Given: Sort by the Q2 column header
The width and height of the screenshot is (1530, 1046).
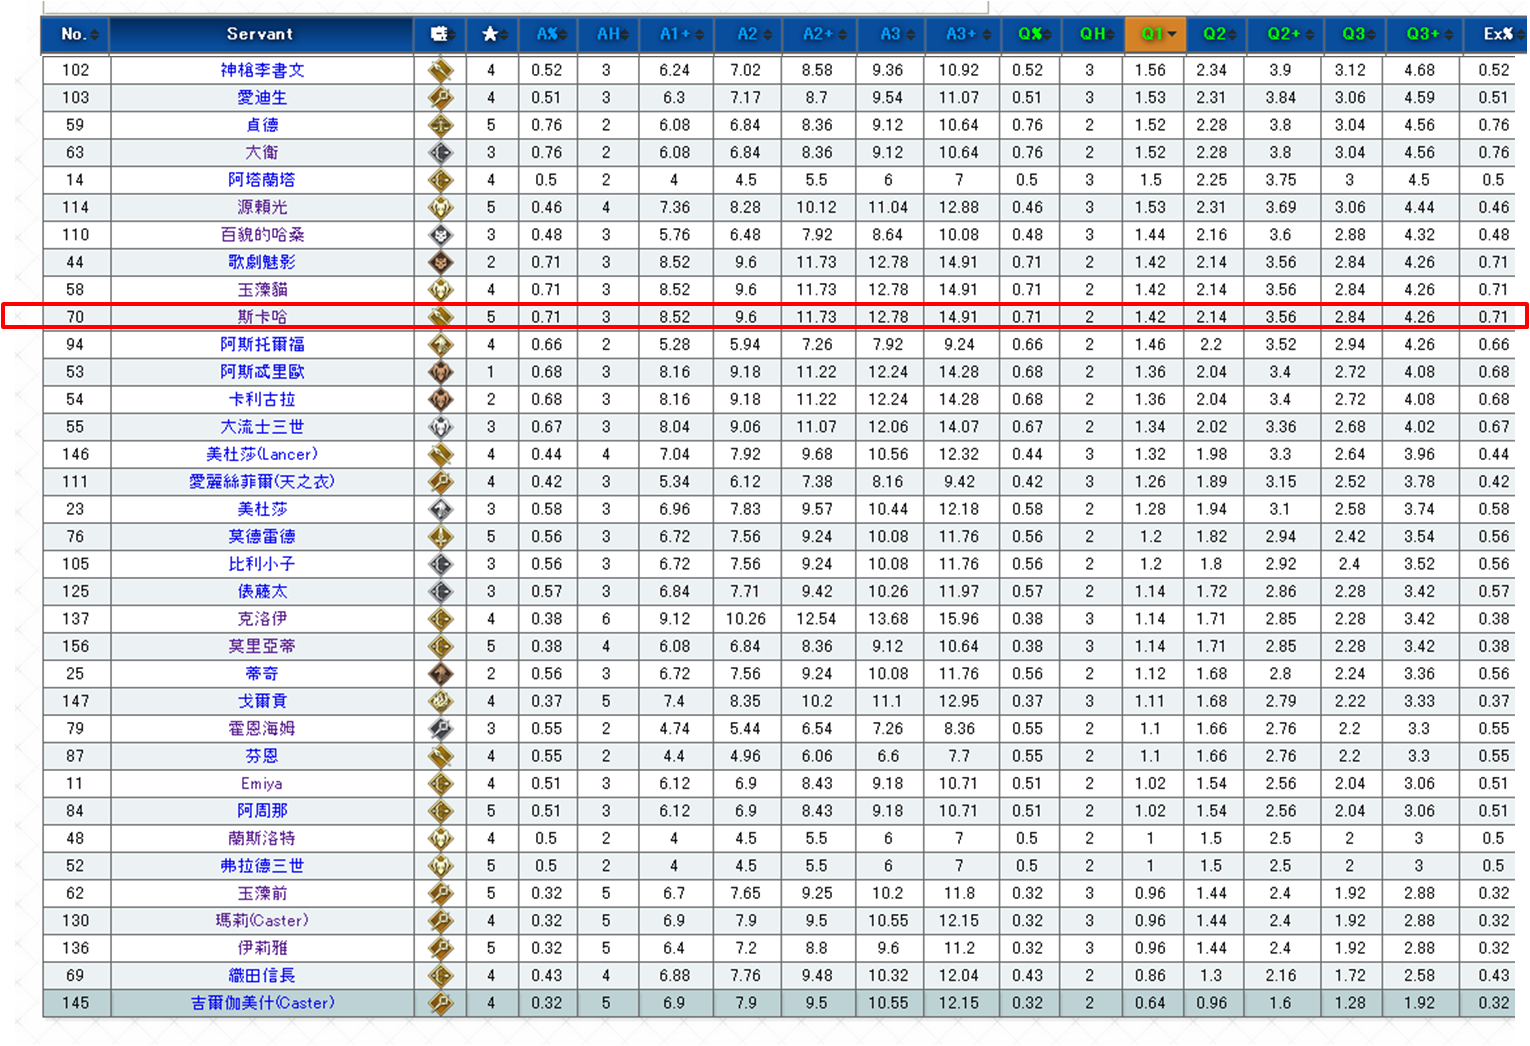Looking at the screenshot, I should click(x=1216, y=34).
